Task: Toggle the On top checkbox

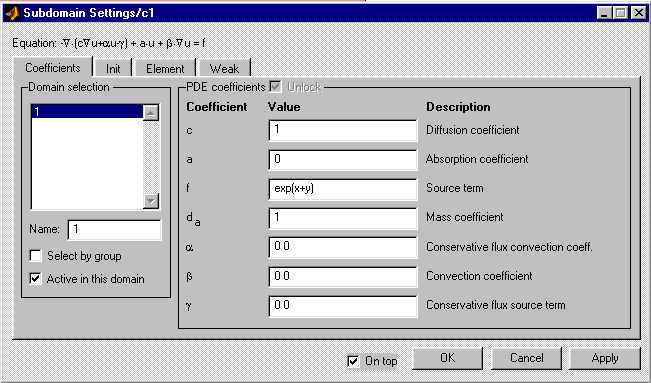Action: tap(353, 361)
